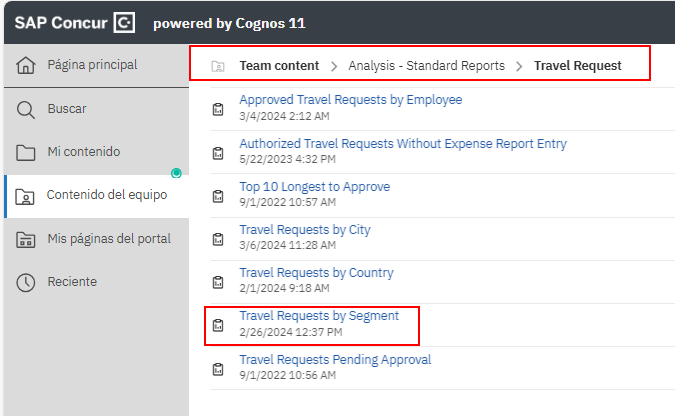675x416 pixels.
Task: Click the home icon beside Página principal
Action: pos(26,65)
